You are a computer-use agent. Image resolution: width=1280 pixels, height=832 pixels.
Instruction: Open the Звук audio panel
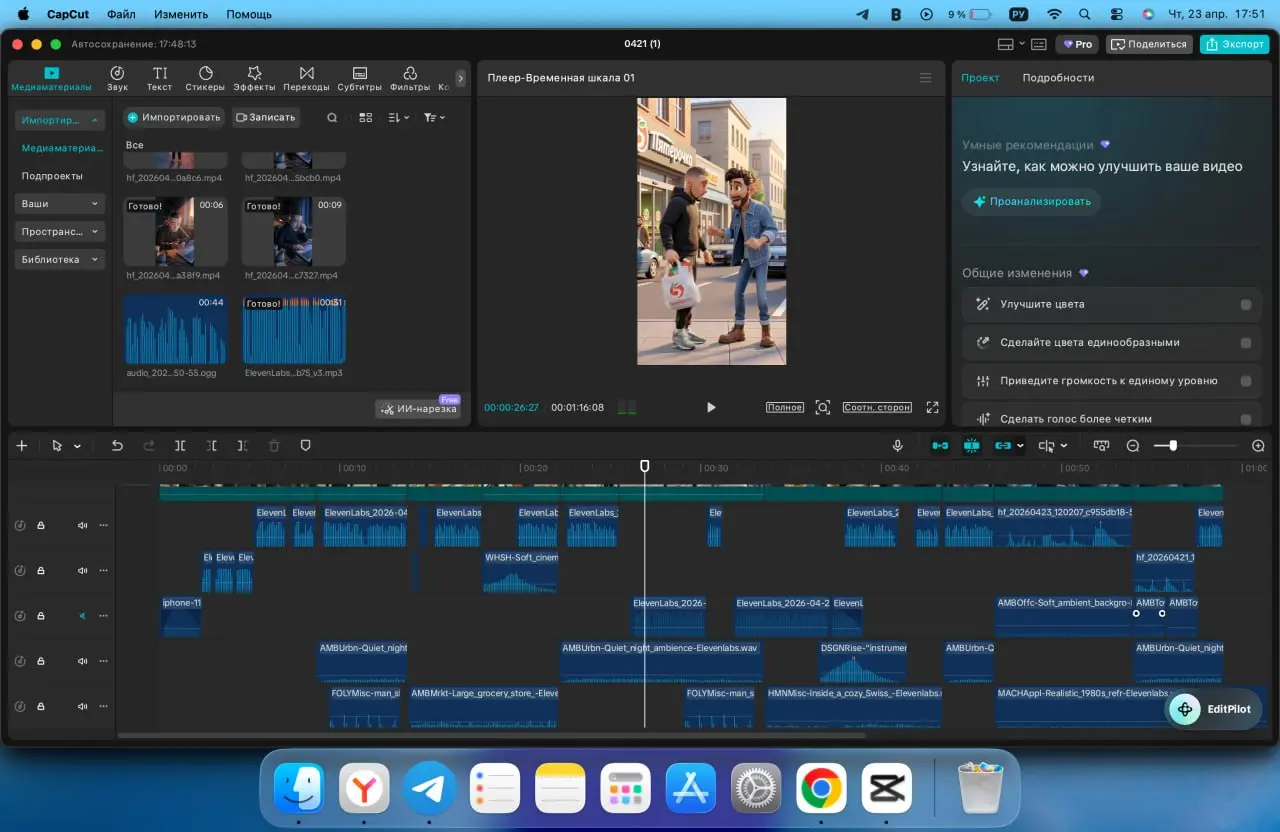[117, 79]
